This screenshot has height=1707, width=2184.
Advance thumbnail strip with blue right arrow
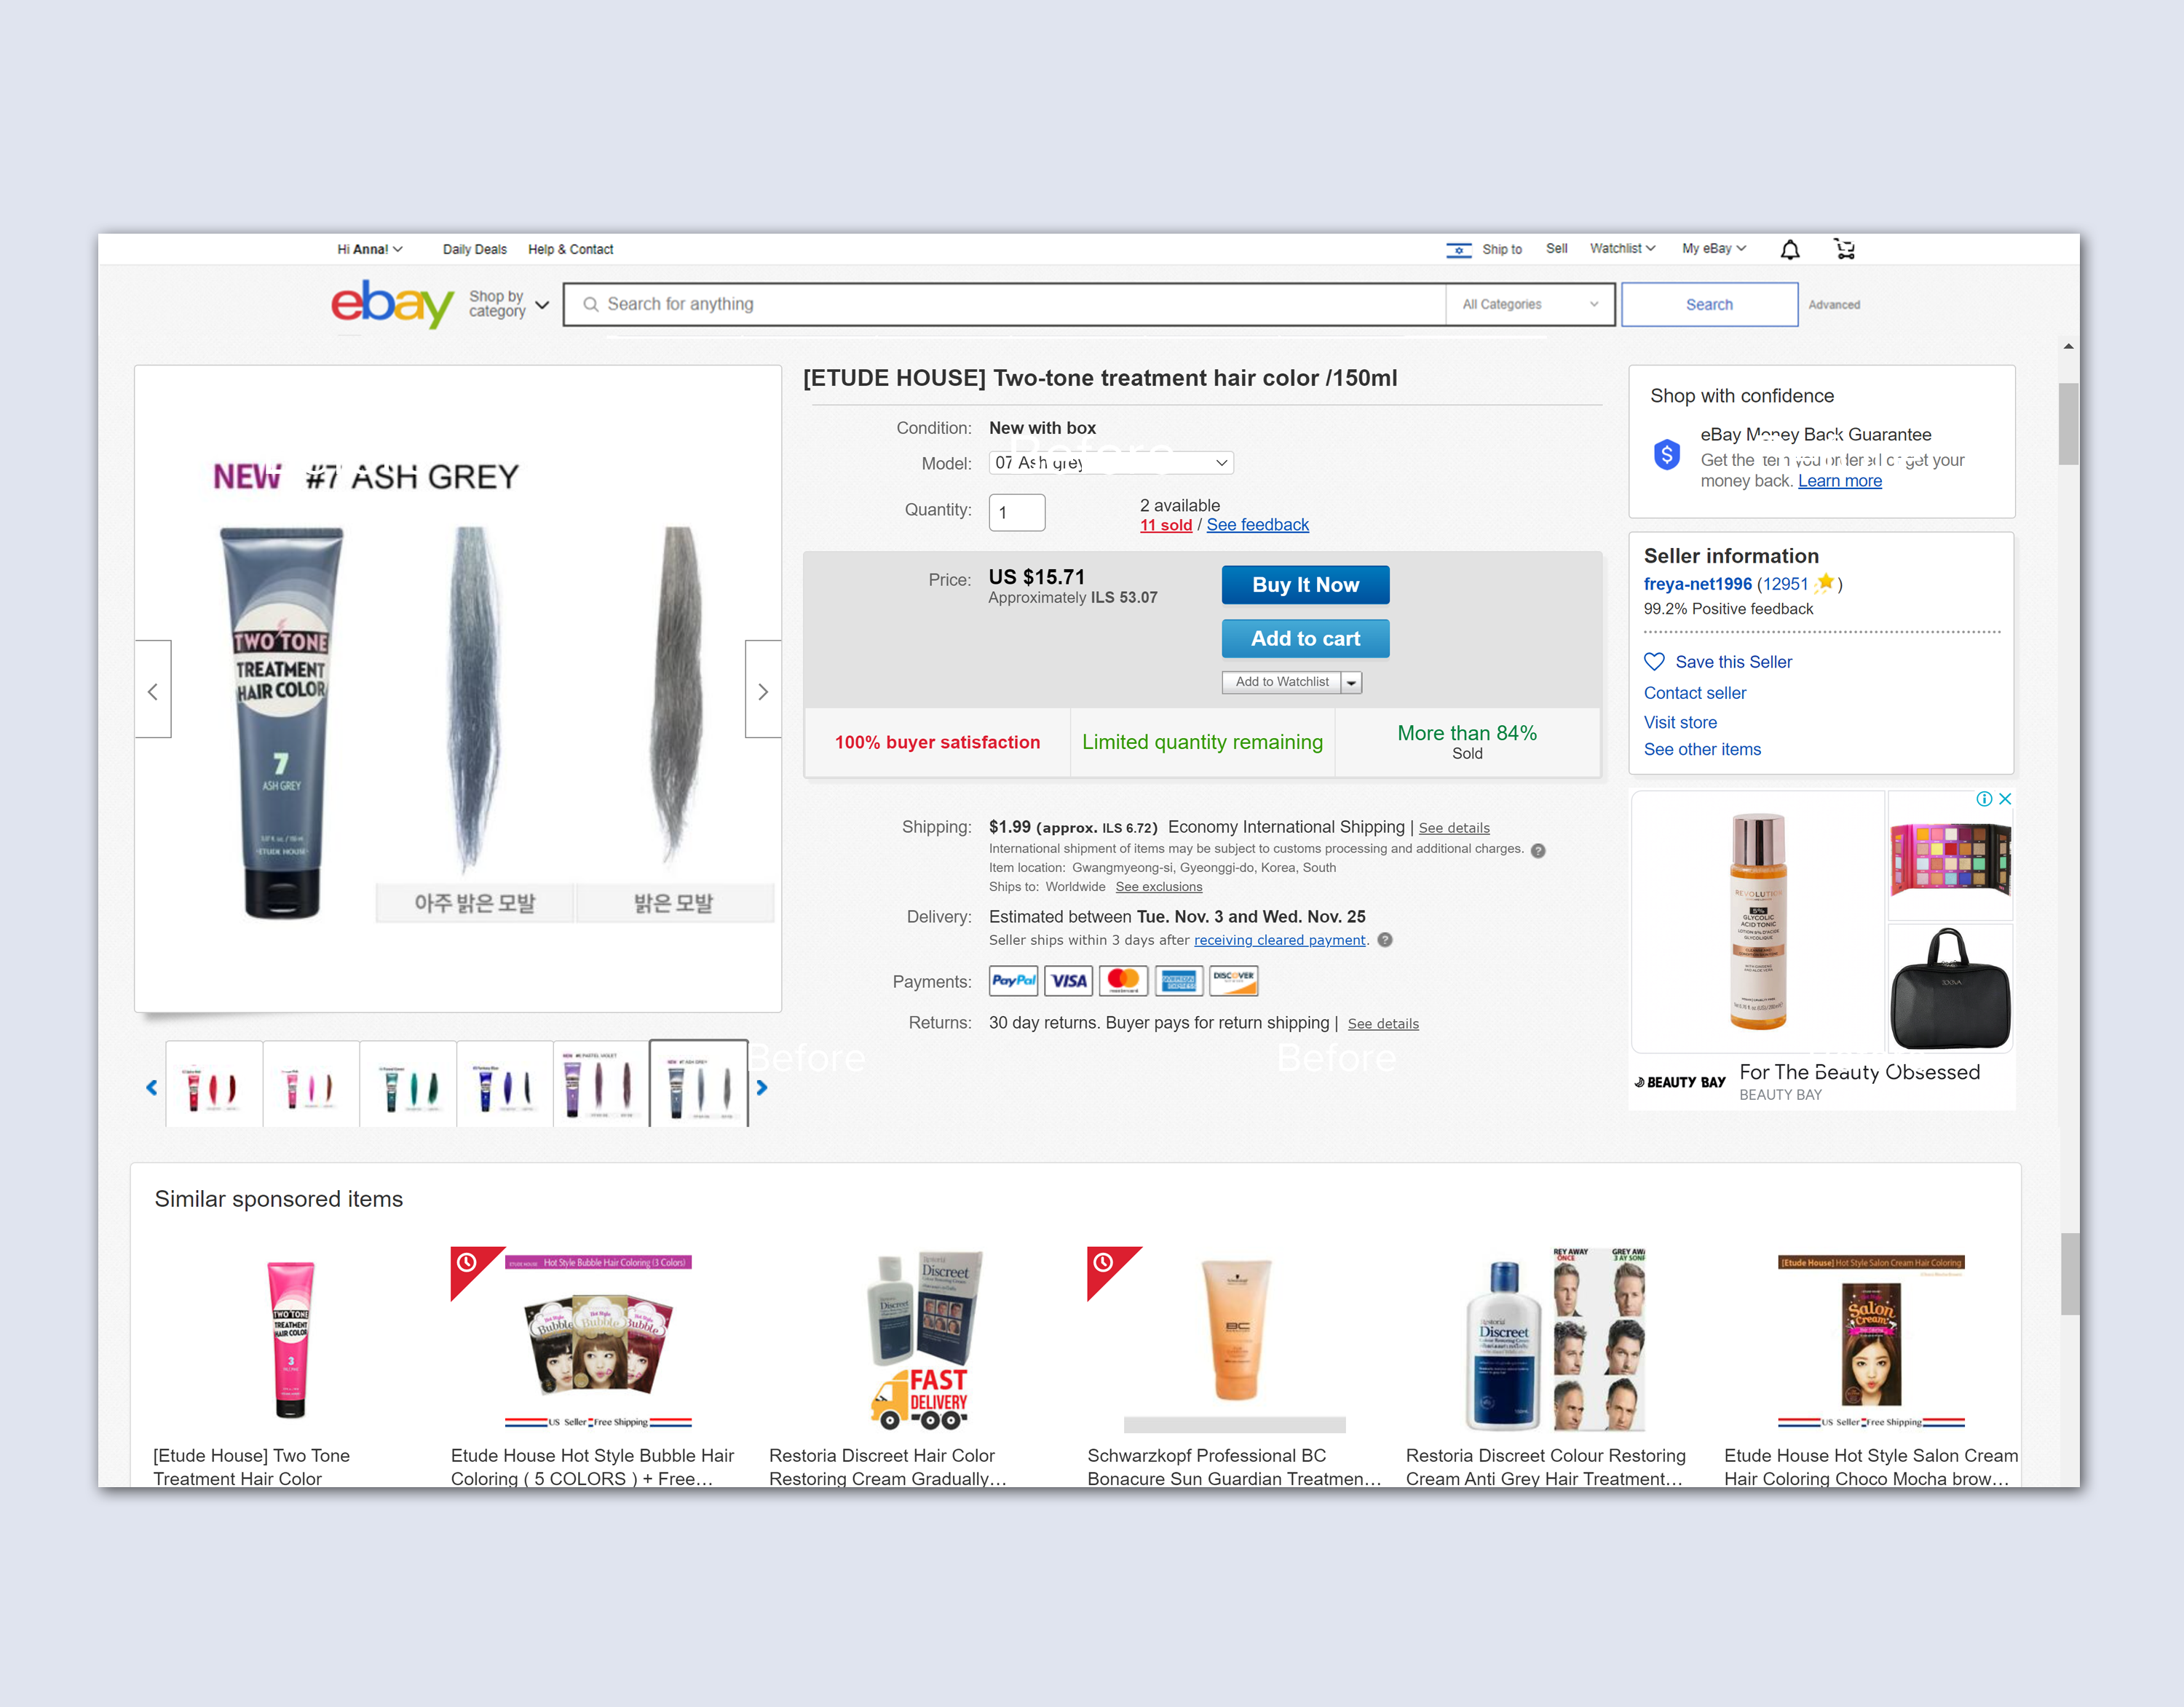[762, 1087]
